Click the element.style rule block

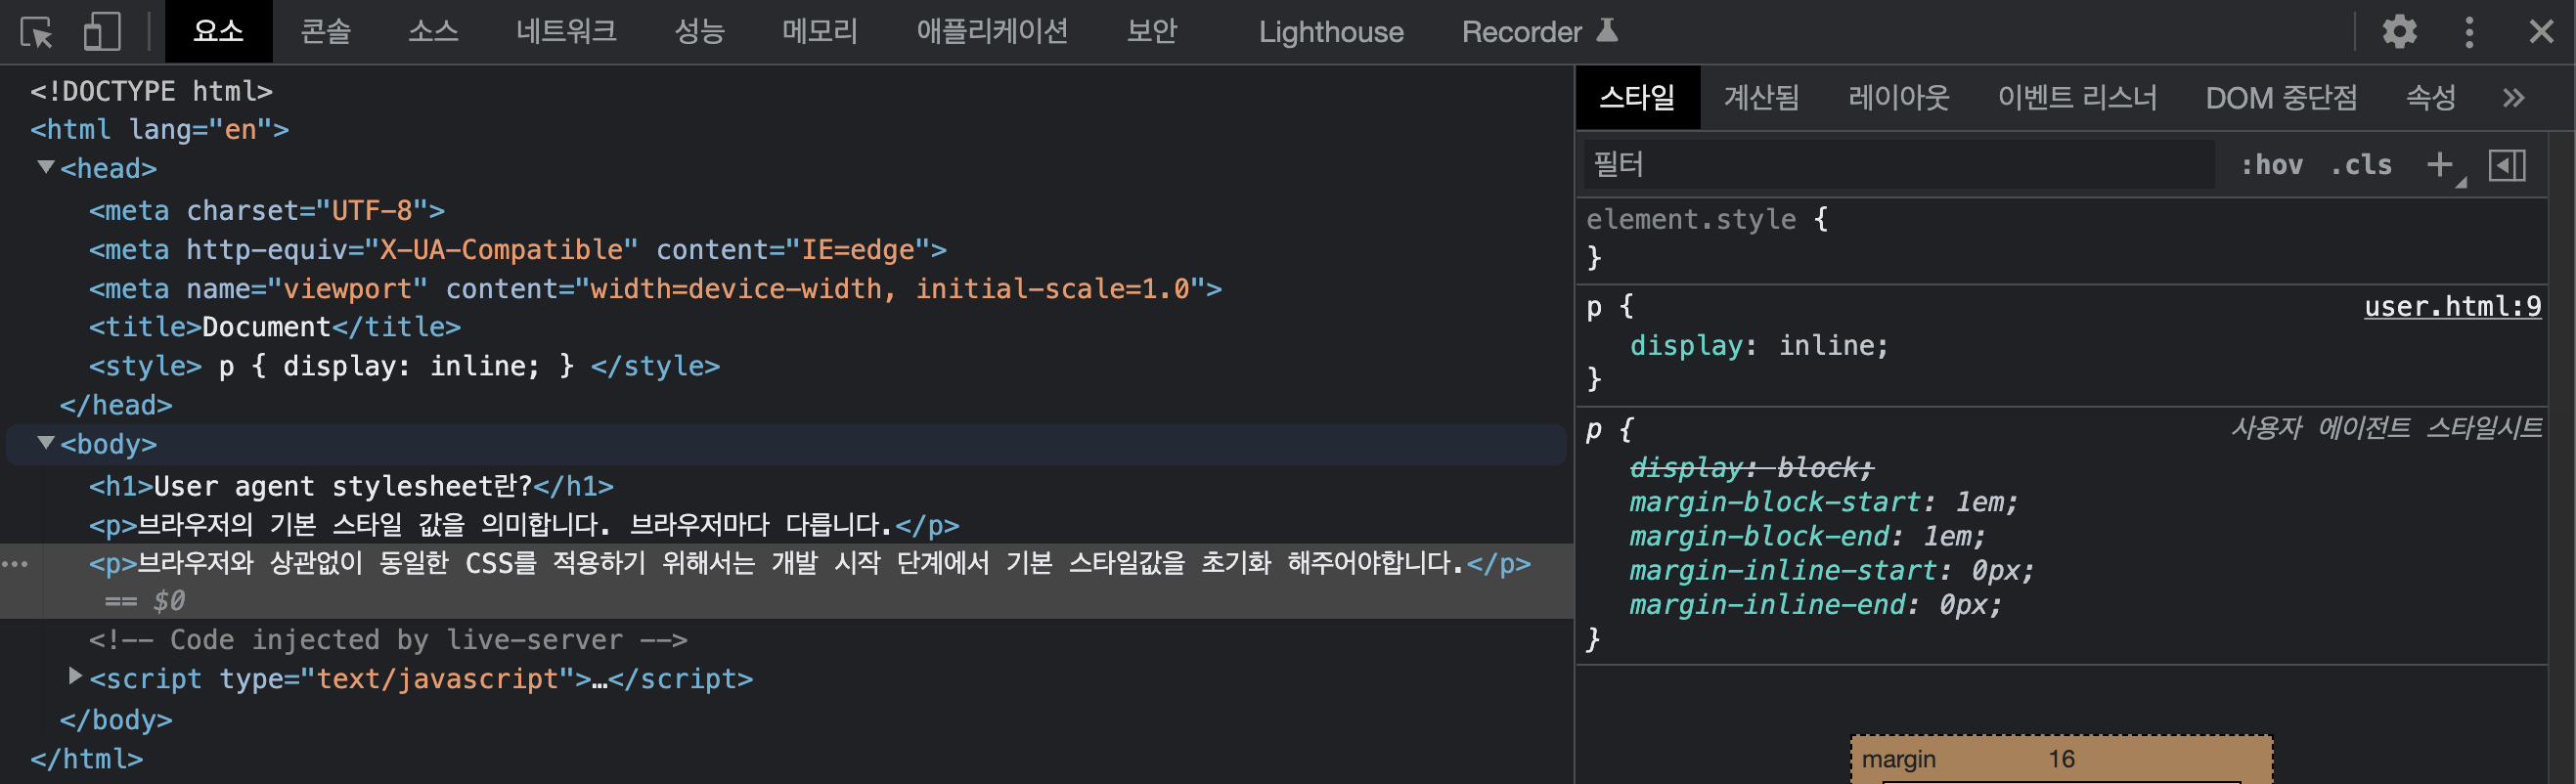2060,239
